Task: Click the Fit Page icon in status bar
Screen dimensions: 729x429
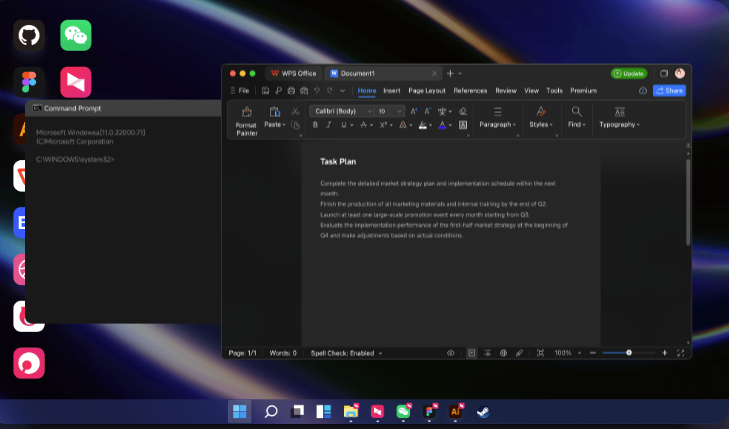Action: [540, 353]
